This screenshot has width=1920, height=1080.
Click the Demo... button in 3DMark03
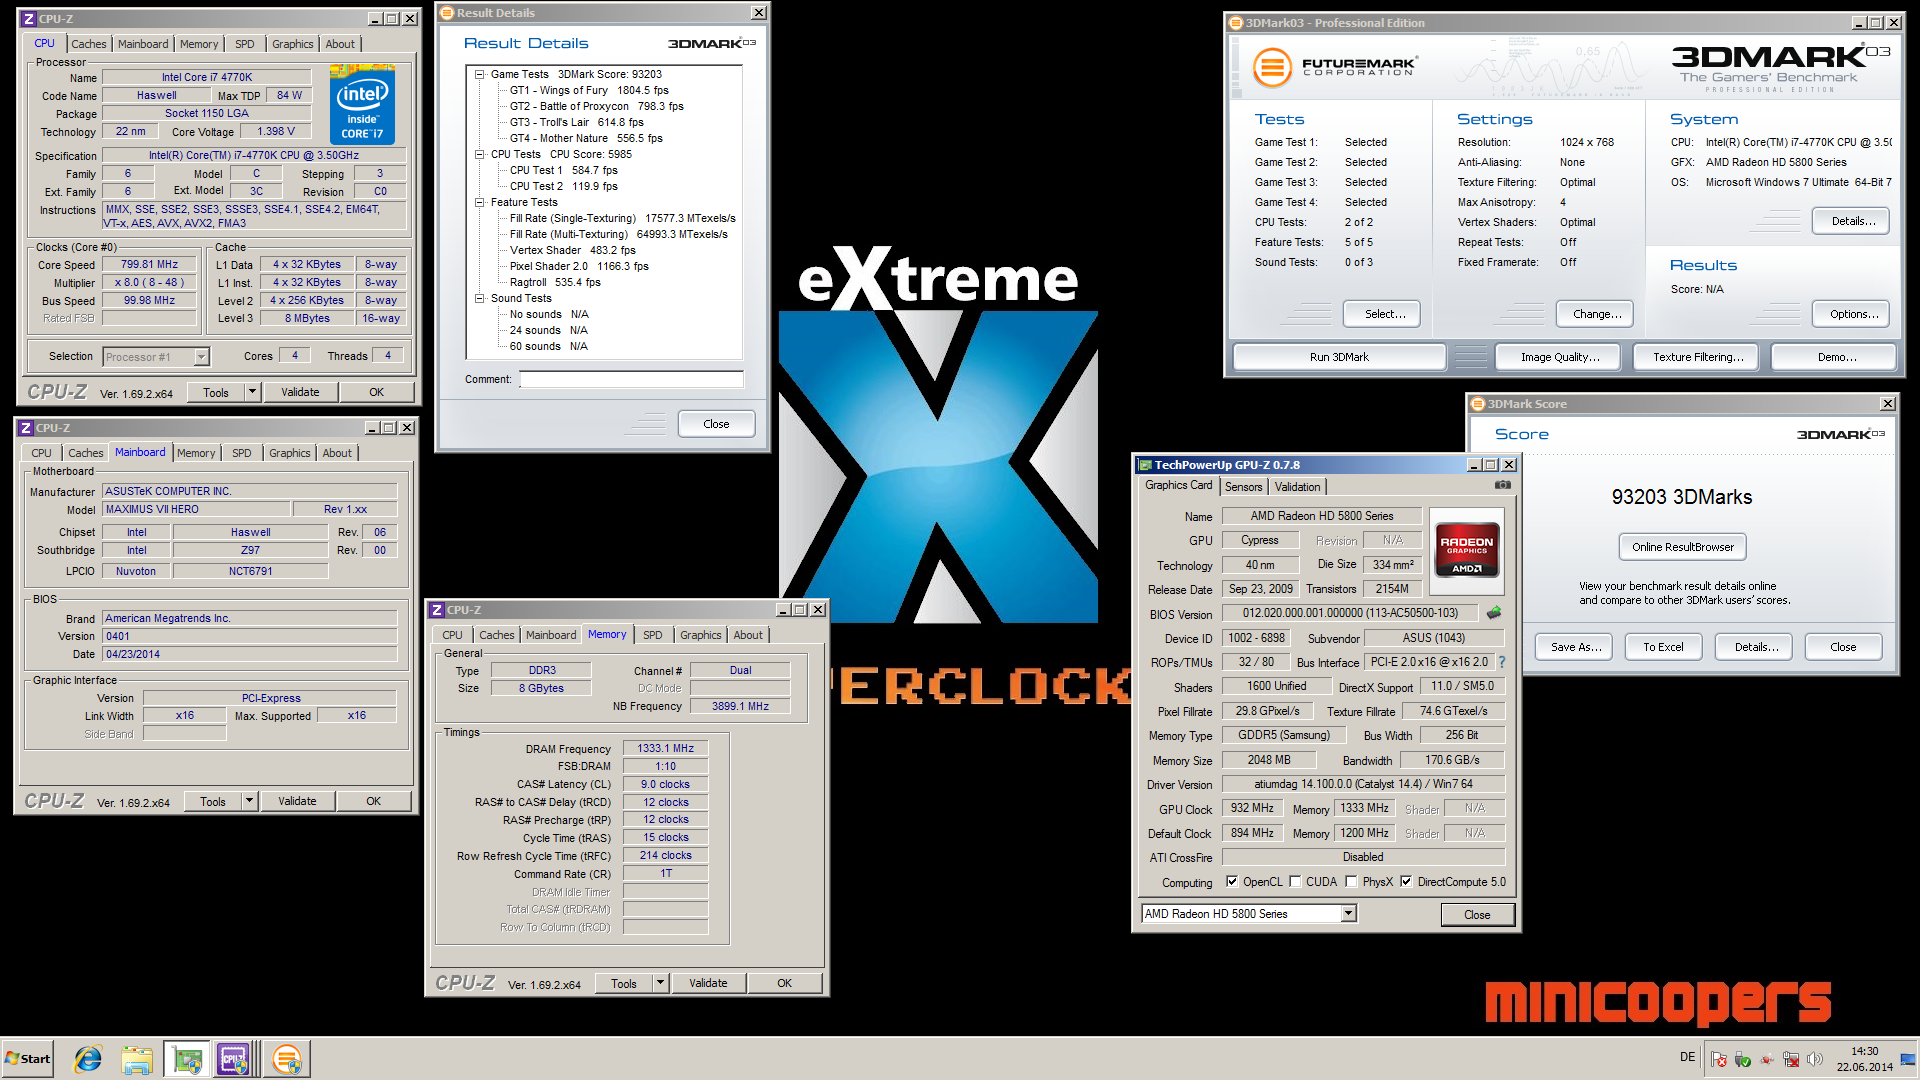(1835, 357)
